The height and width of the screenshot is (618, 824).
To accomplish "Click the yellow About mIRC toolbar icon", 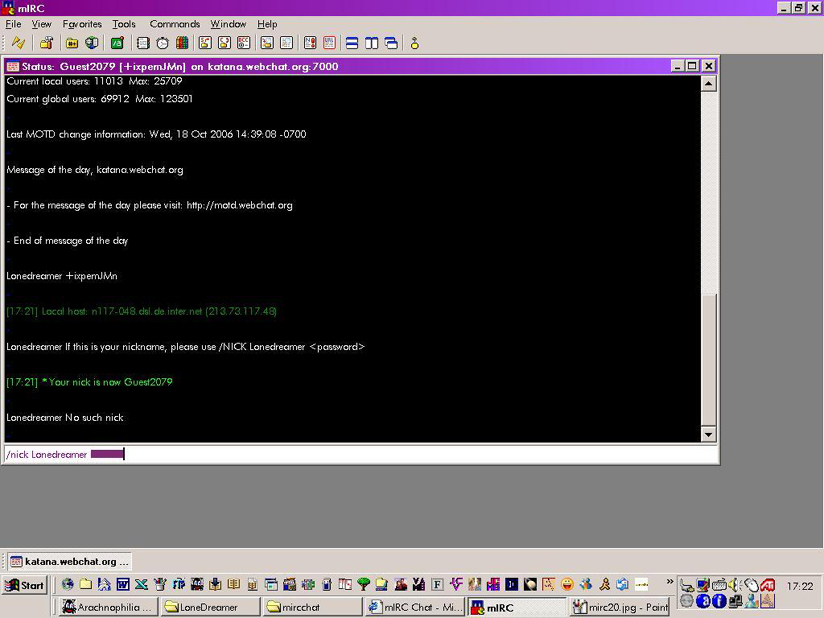I will [415, 43].
